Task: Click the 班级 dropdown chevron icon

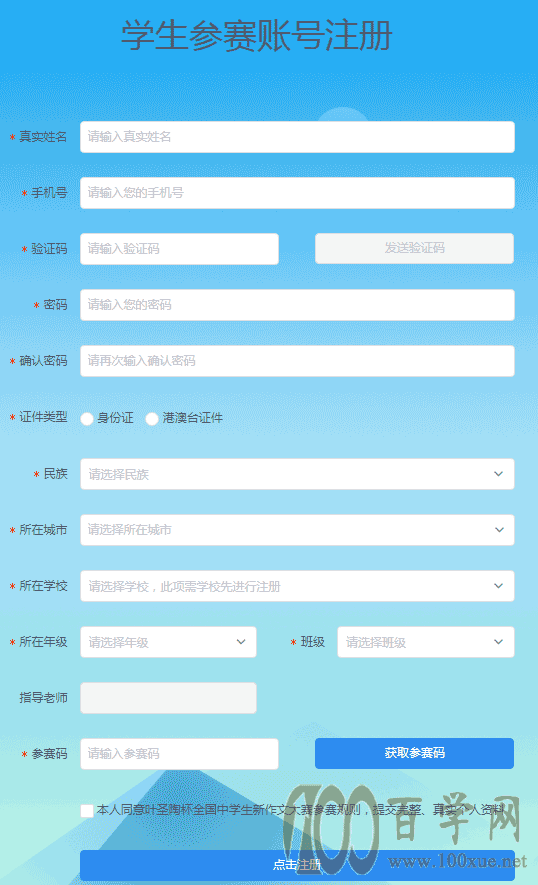Action: [498, 642]
